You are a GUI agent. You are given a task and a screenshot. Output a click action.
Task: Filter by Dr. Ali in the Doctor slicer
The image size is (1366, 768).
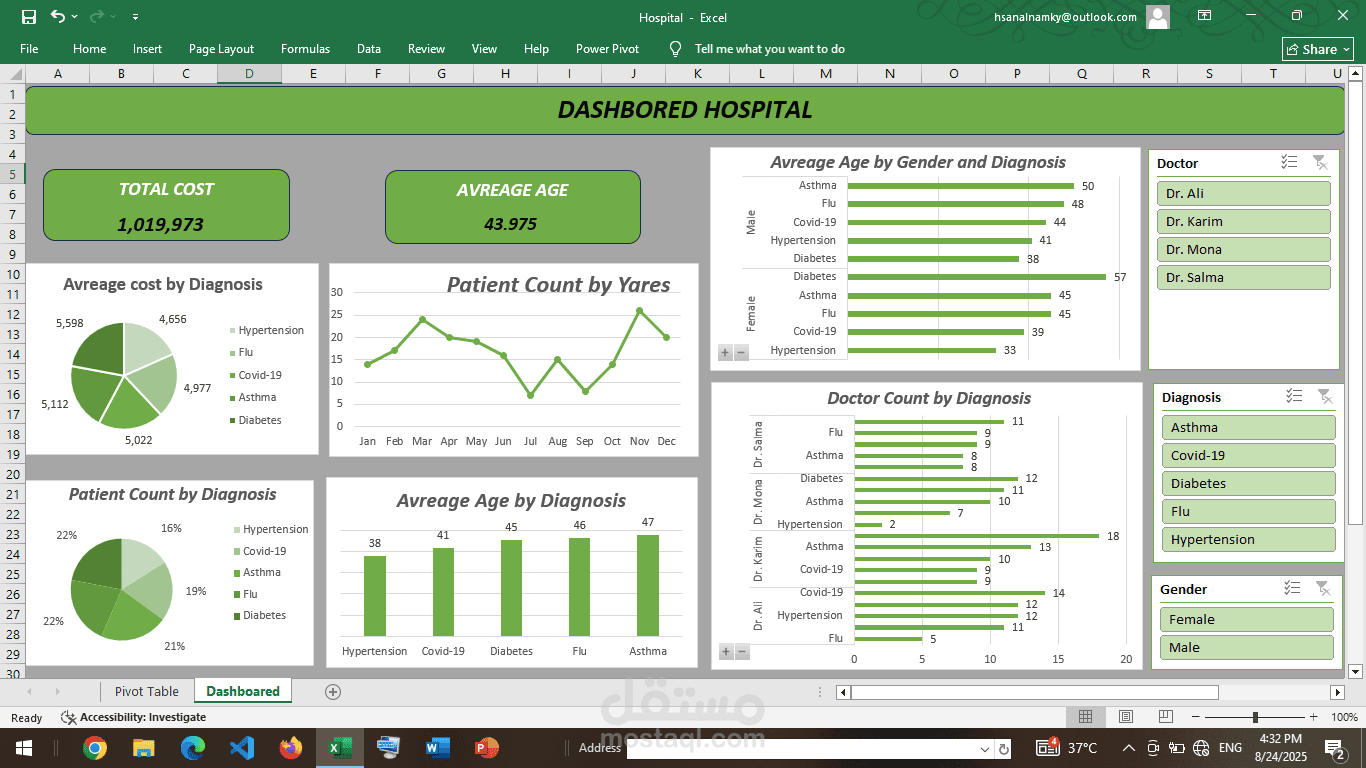(x=1244, y=194)
